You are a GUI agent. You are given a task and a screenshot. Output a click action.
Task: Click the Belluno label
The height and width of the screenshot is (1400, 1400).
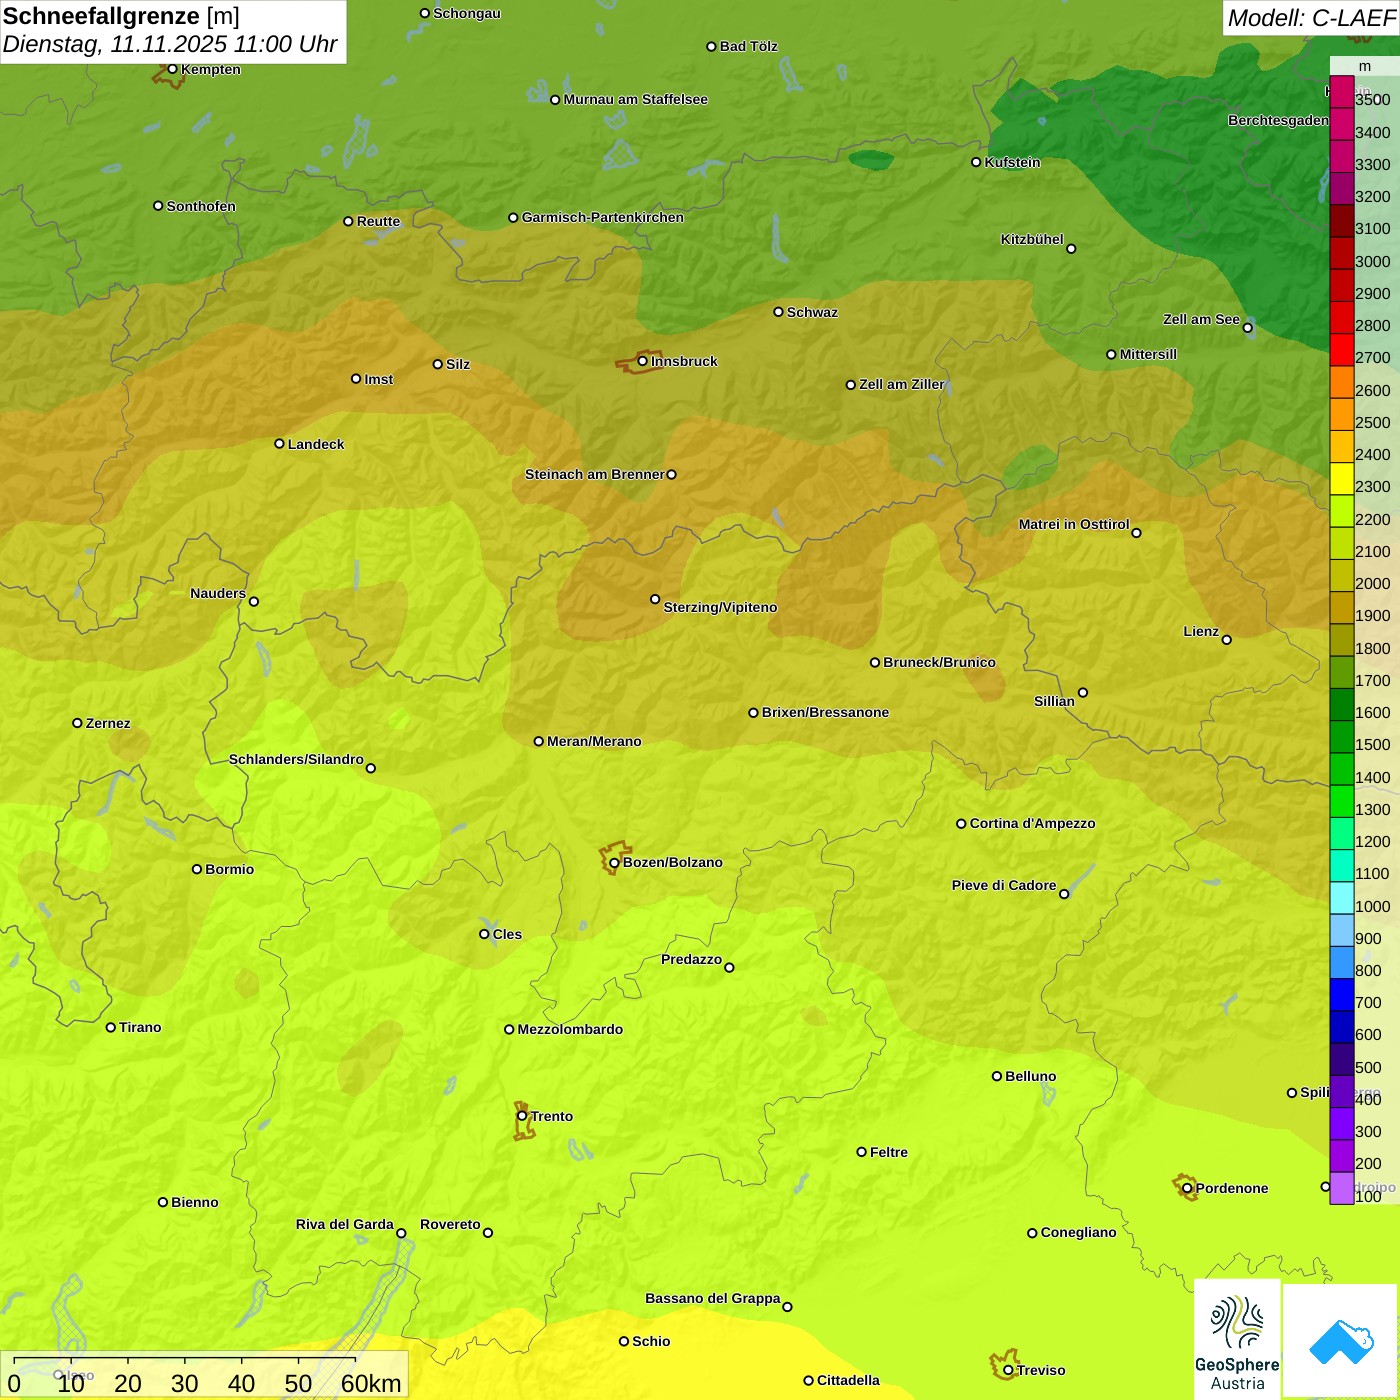coord(1031,1076)
